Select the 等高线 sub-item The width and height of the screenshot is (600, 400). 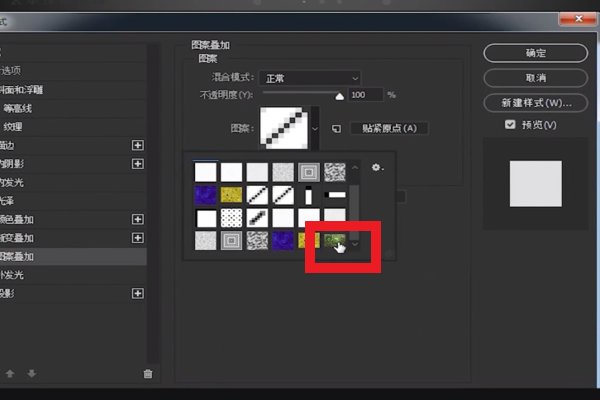[73, 108]
